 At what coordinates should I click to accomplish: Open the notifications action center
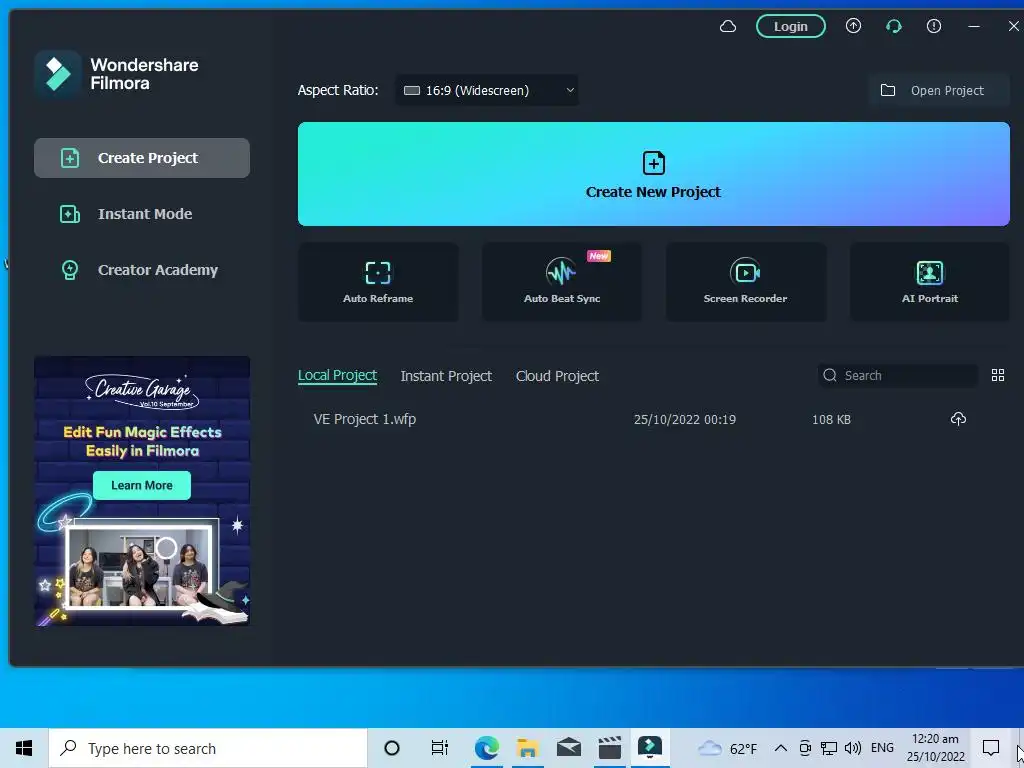[991, 748]
